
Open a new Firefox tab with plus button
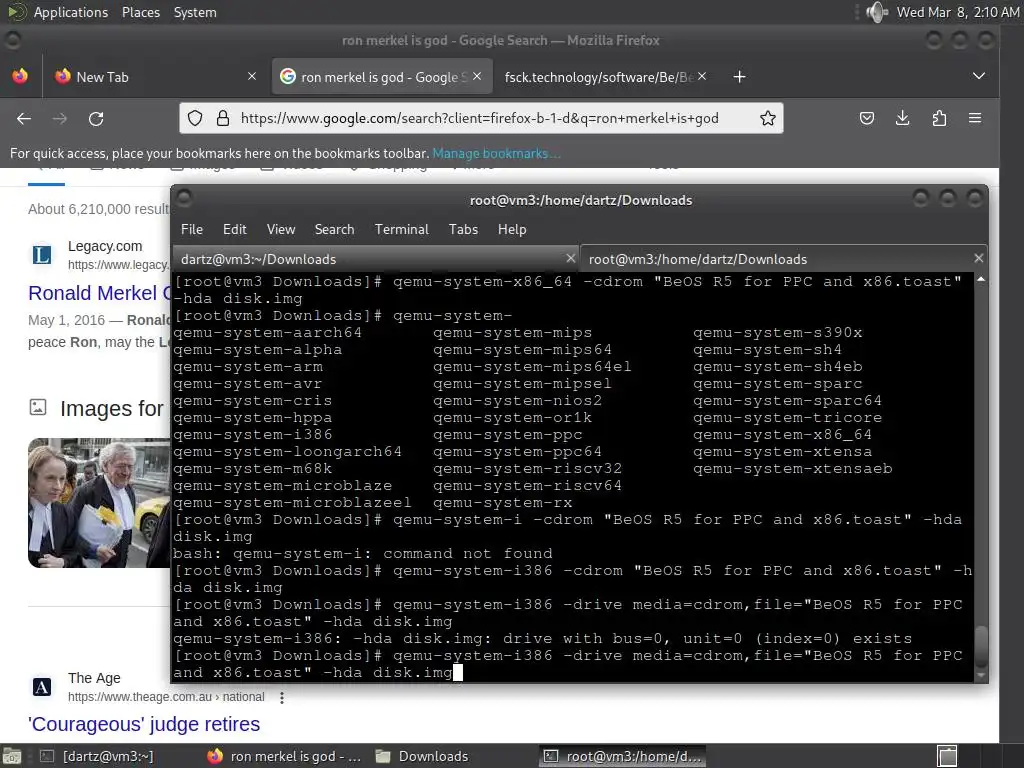pos(739,77)
